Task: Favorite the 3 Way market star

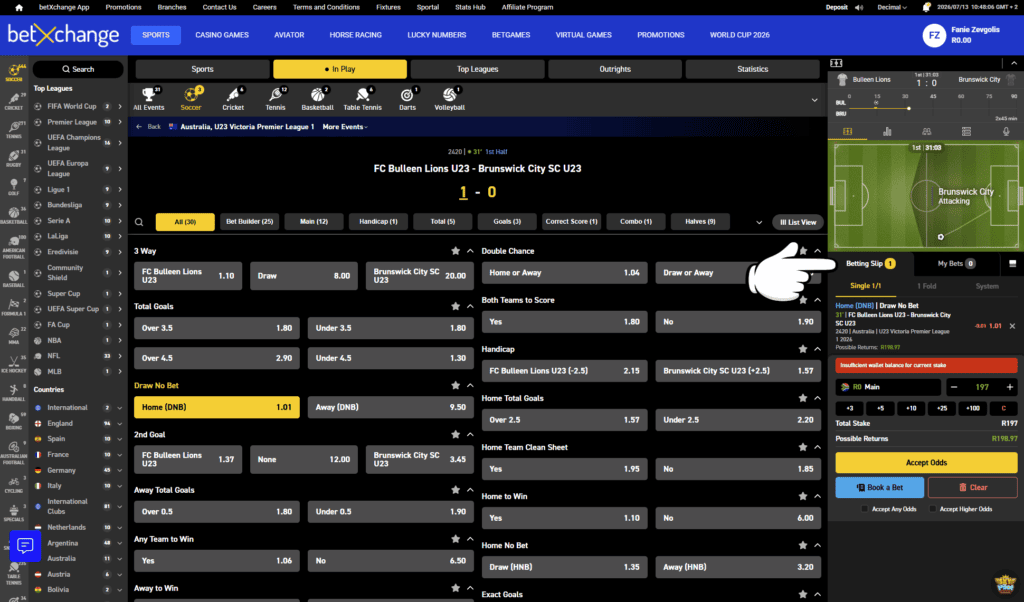Action: [x=455, y=251]
